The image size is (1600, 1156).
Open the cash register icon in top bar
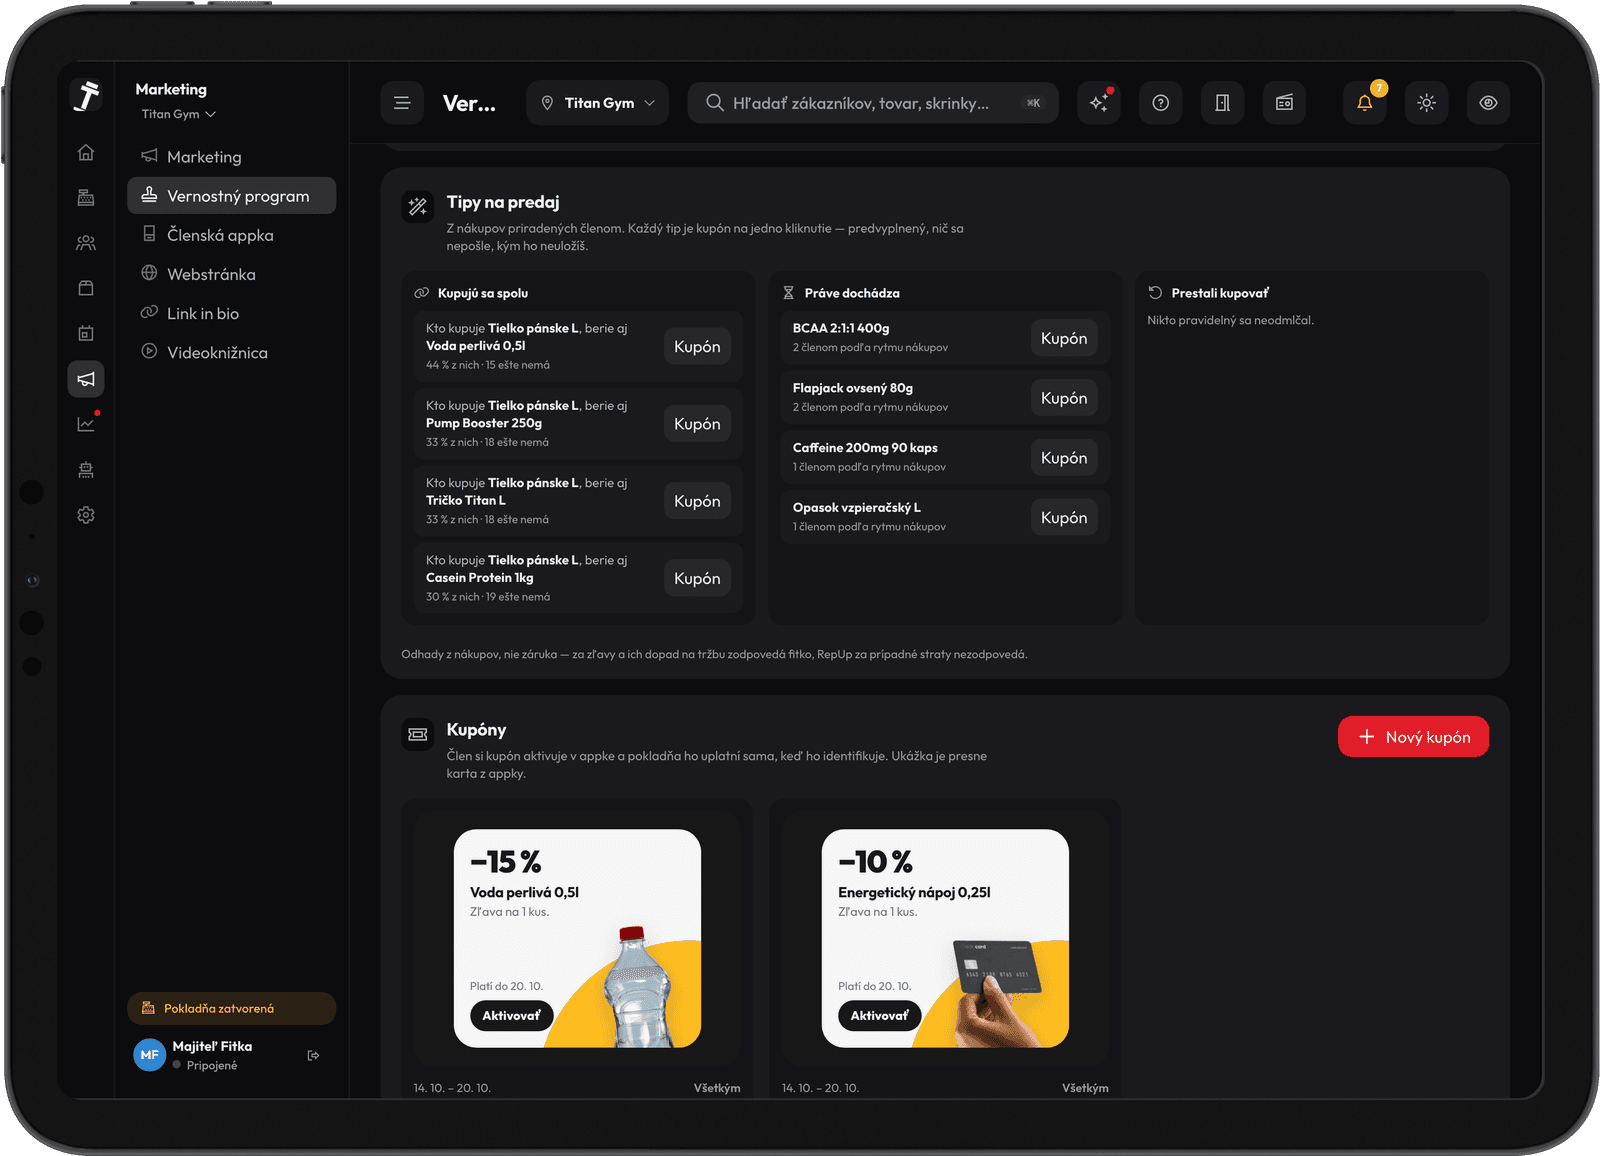tap(1284, 103)
